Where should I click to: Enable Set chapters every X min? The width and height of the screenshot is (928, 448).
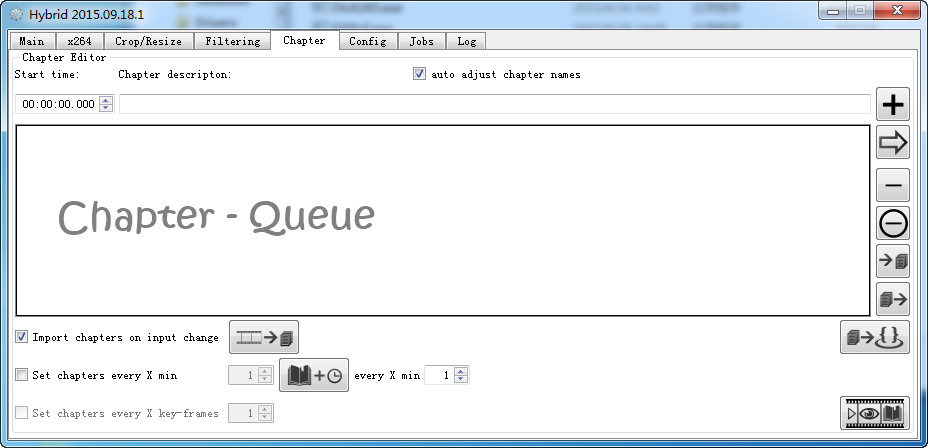pos(21,375)
